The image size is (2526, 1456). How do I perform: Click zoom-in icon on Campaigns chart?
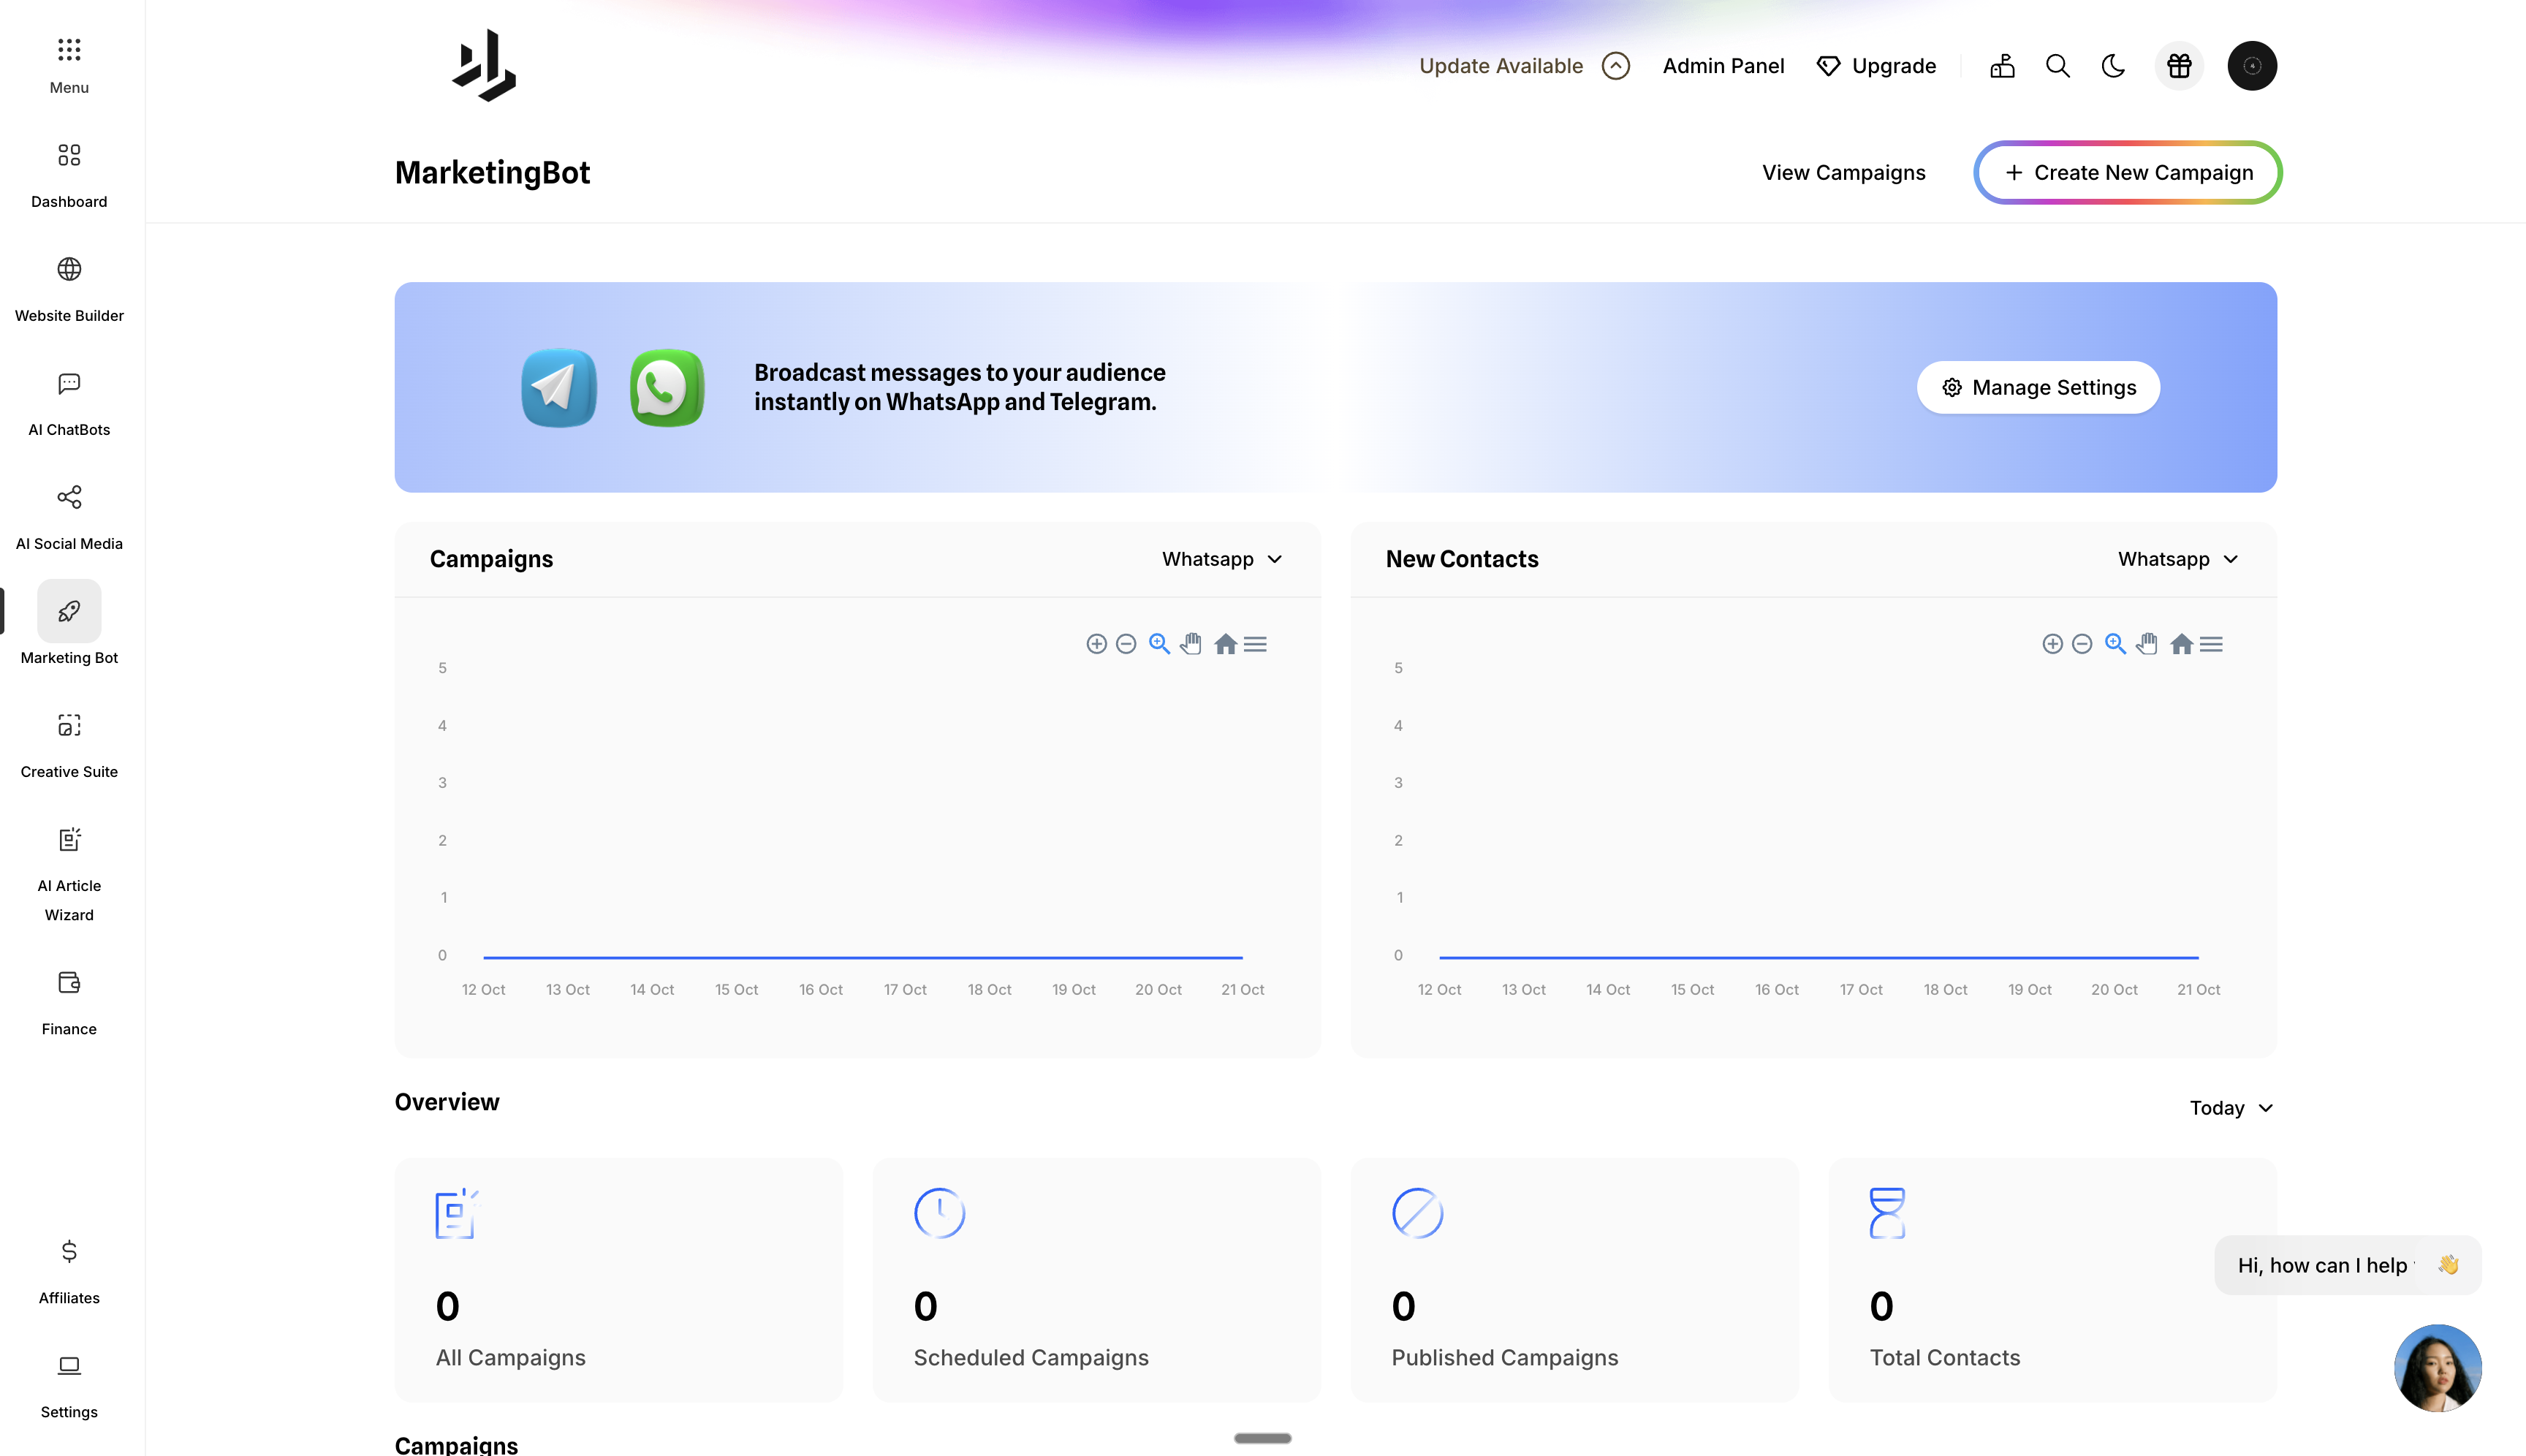pyautogui.click(x=1096, y=644)
